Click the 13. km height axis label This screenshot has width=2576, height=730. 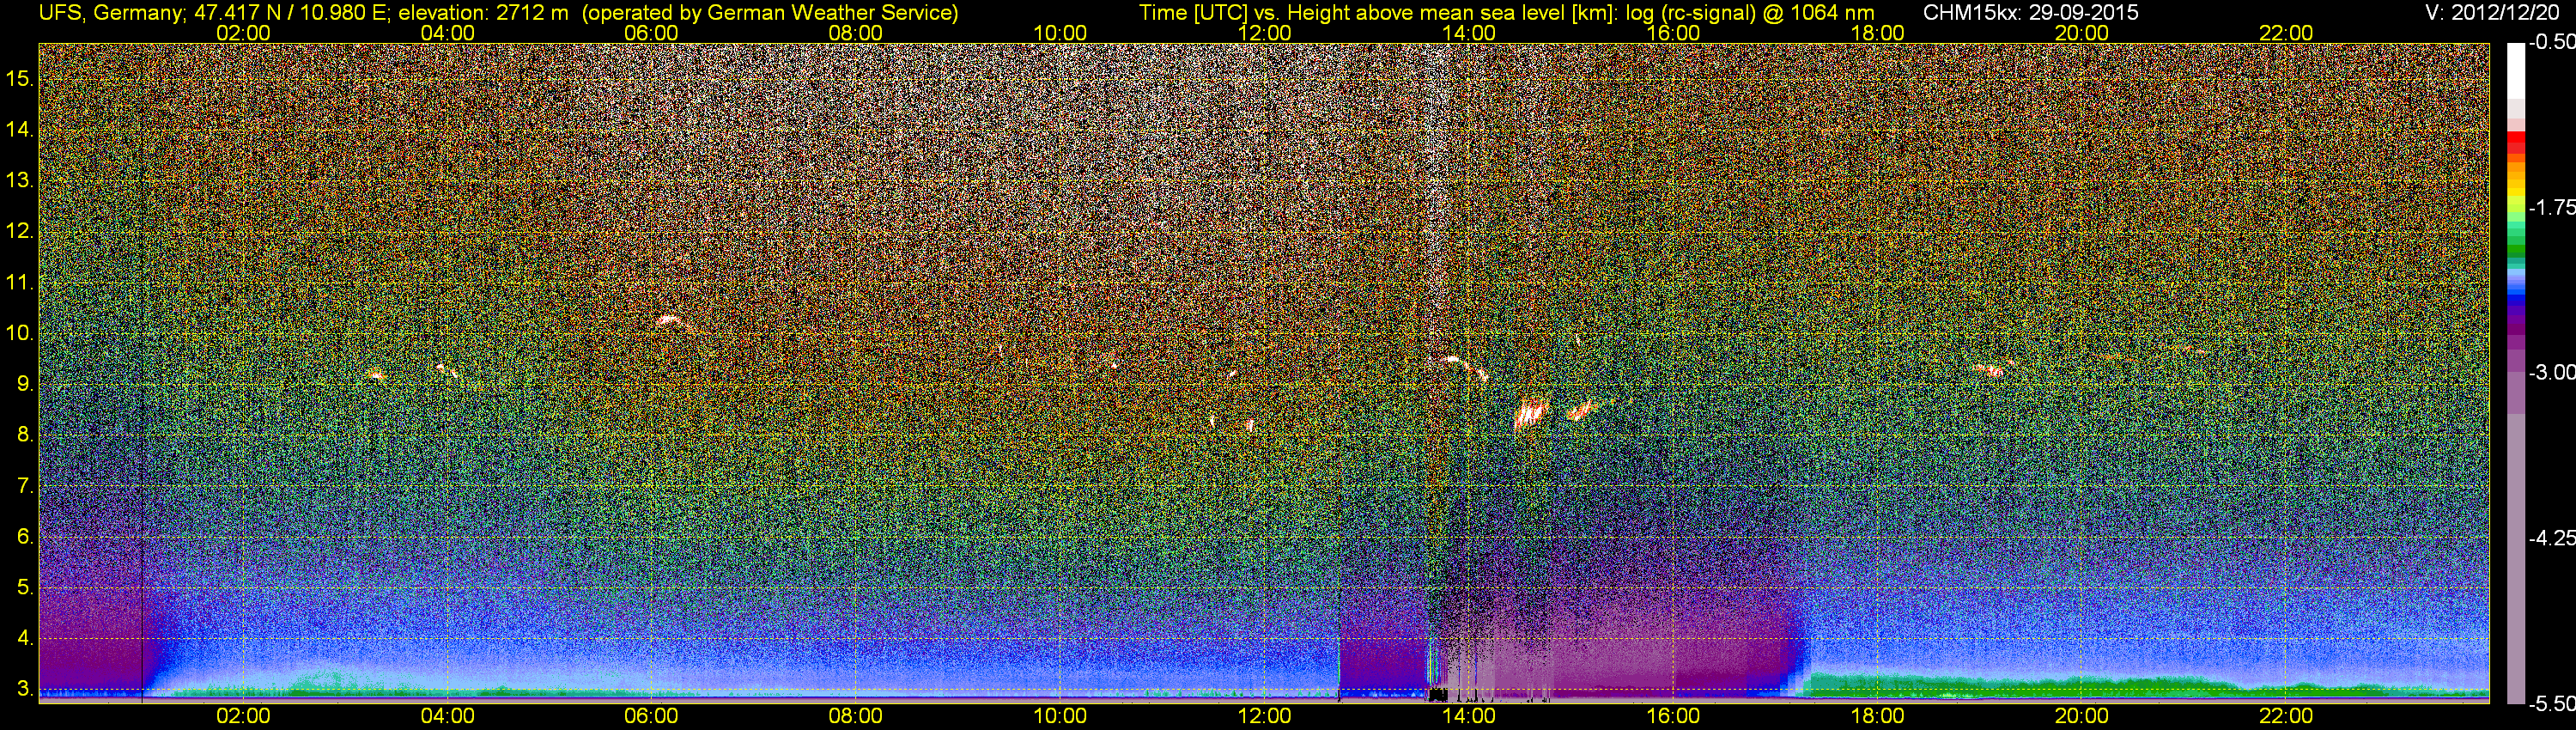[20, 180]
